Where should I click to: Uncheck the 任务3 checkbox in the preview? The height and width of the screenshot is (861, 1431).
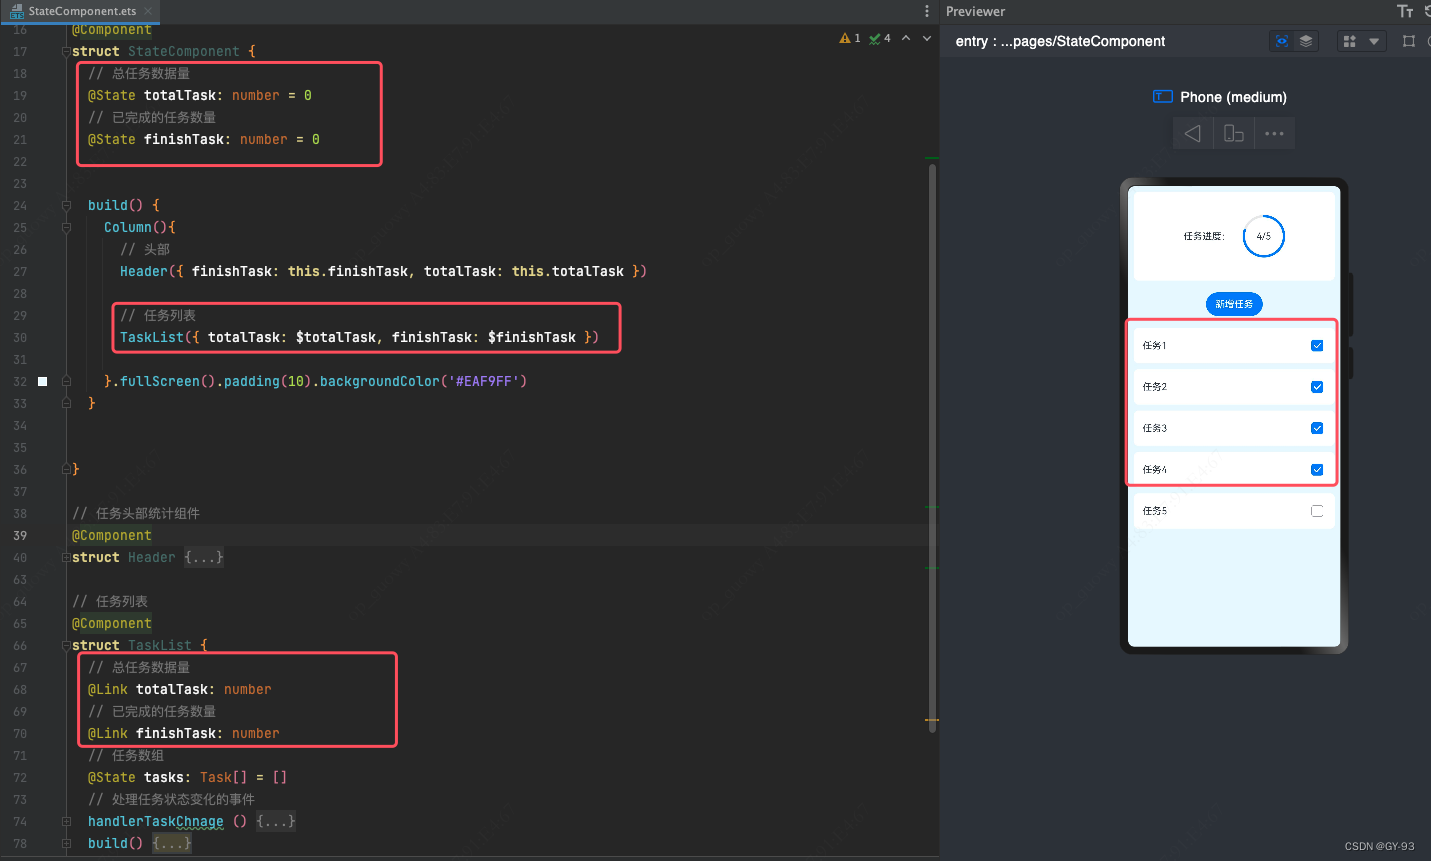pos(1317,428)
